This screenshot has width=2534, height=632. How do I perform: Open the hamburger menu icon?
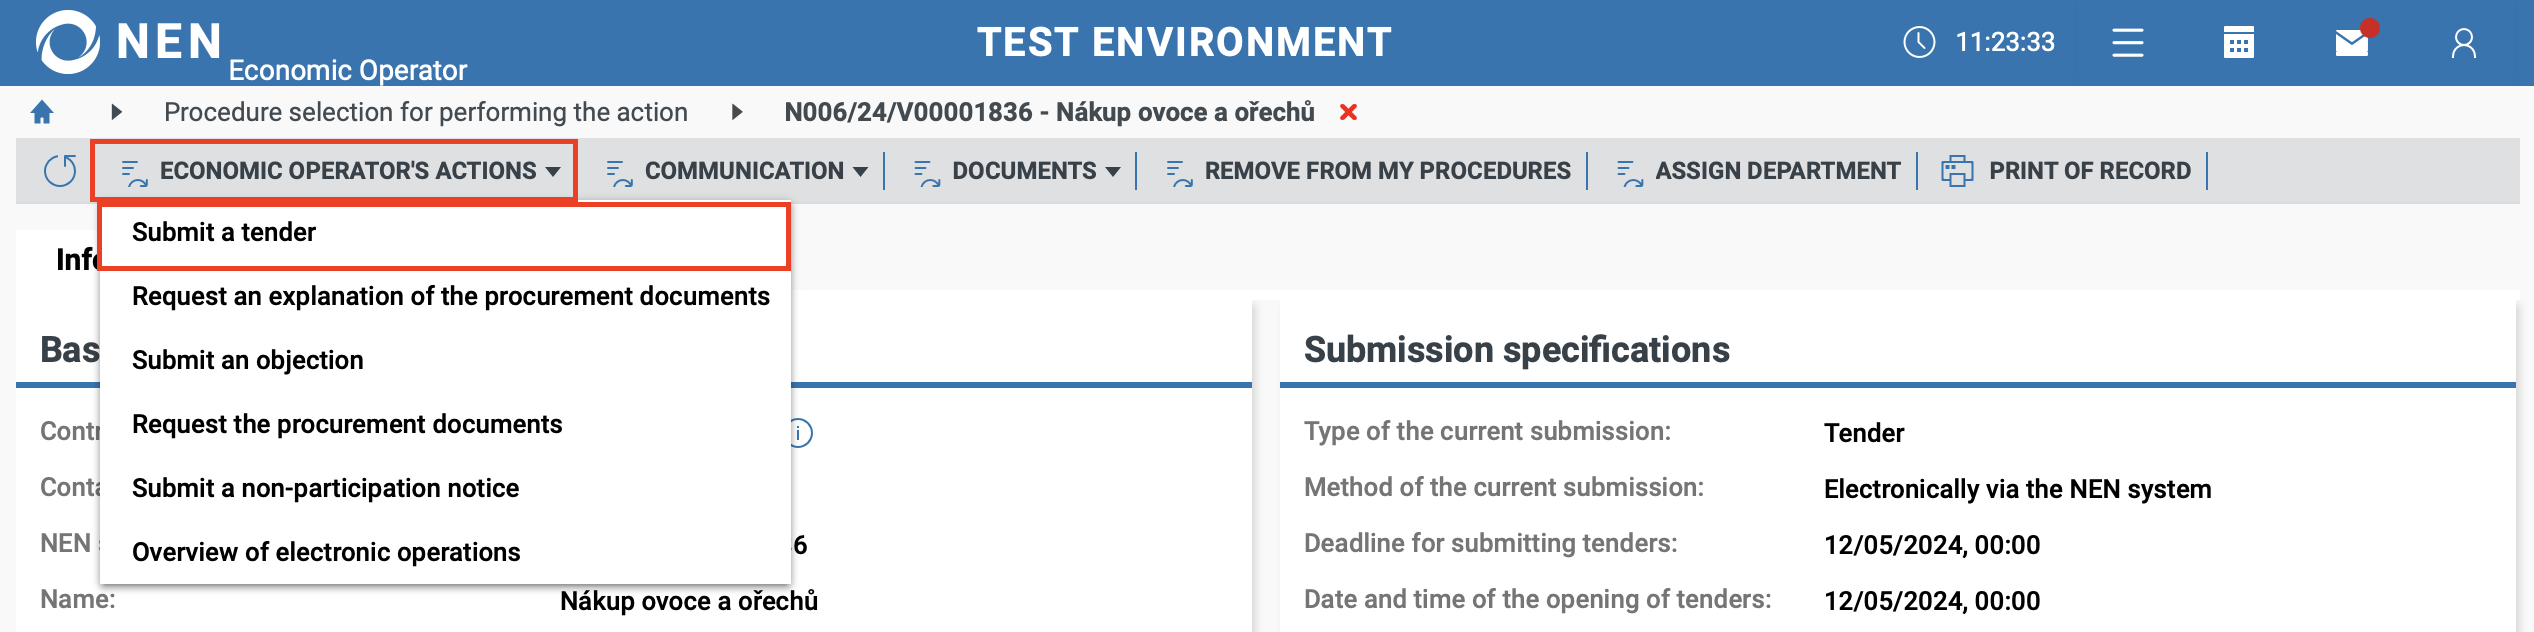[x=2127, y=43]
